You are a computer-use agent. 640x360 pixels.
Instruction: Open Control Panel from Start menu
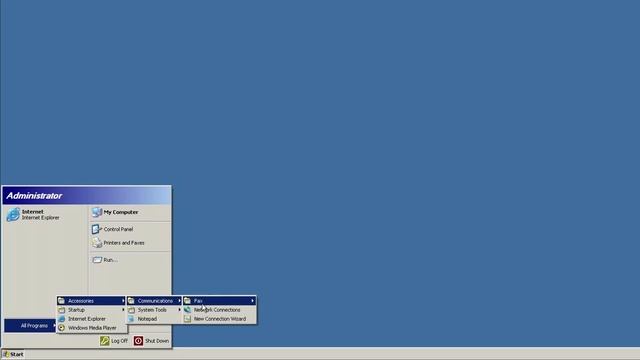coord(130,229)
